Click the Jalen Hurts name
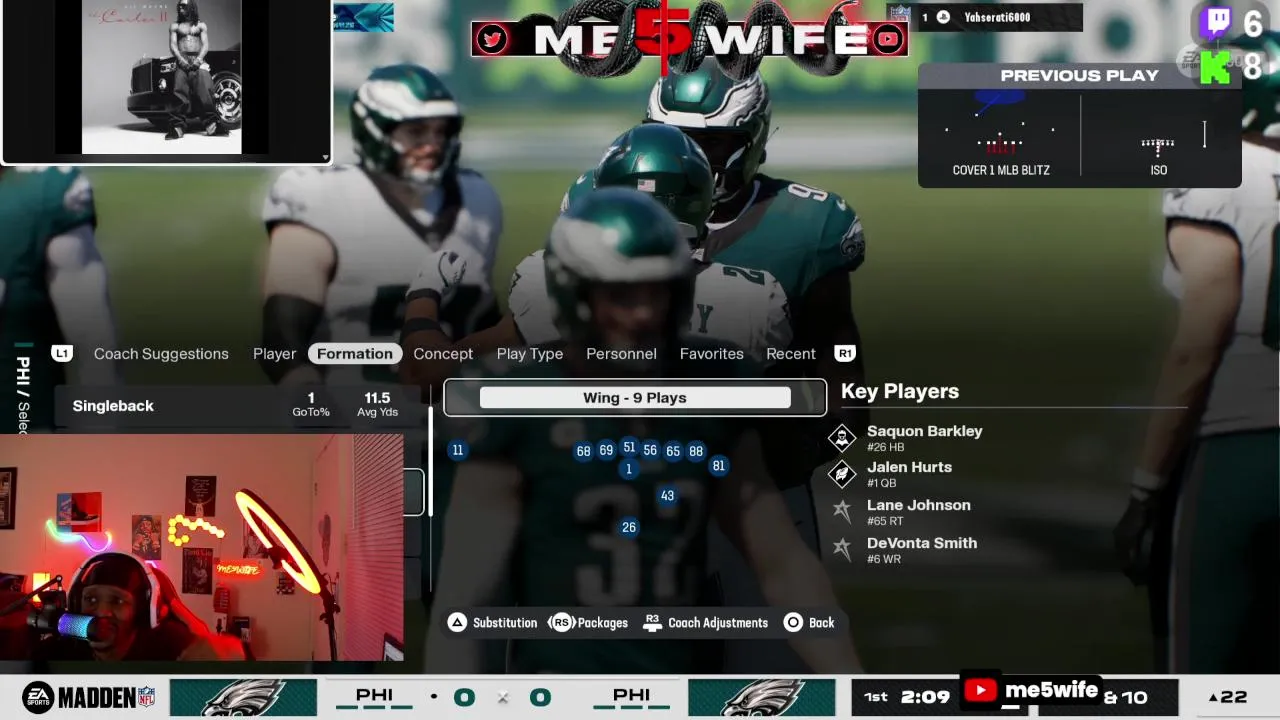This screenshot has height=720, width=1280. tap(909, 467)
